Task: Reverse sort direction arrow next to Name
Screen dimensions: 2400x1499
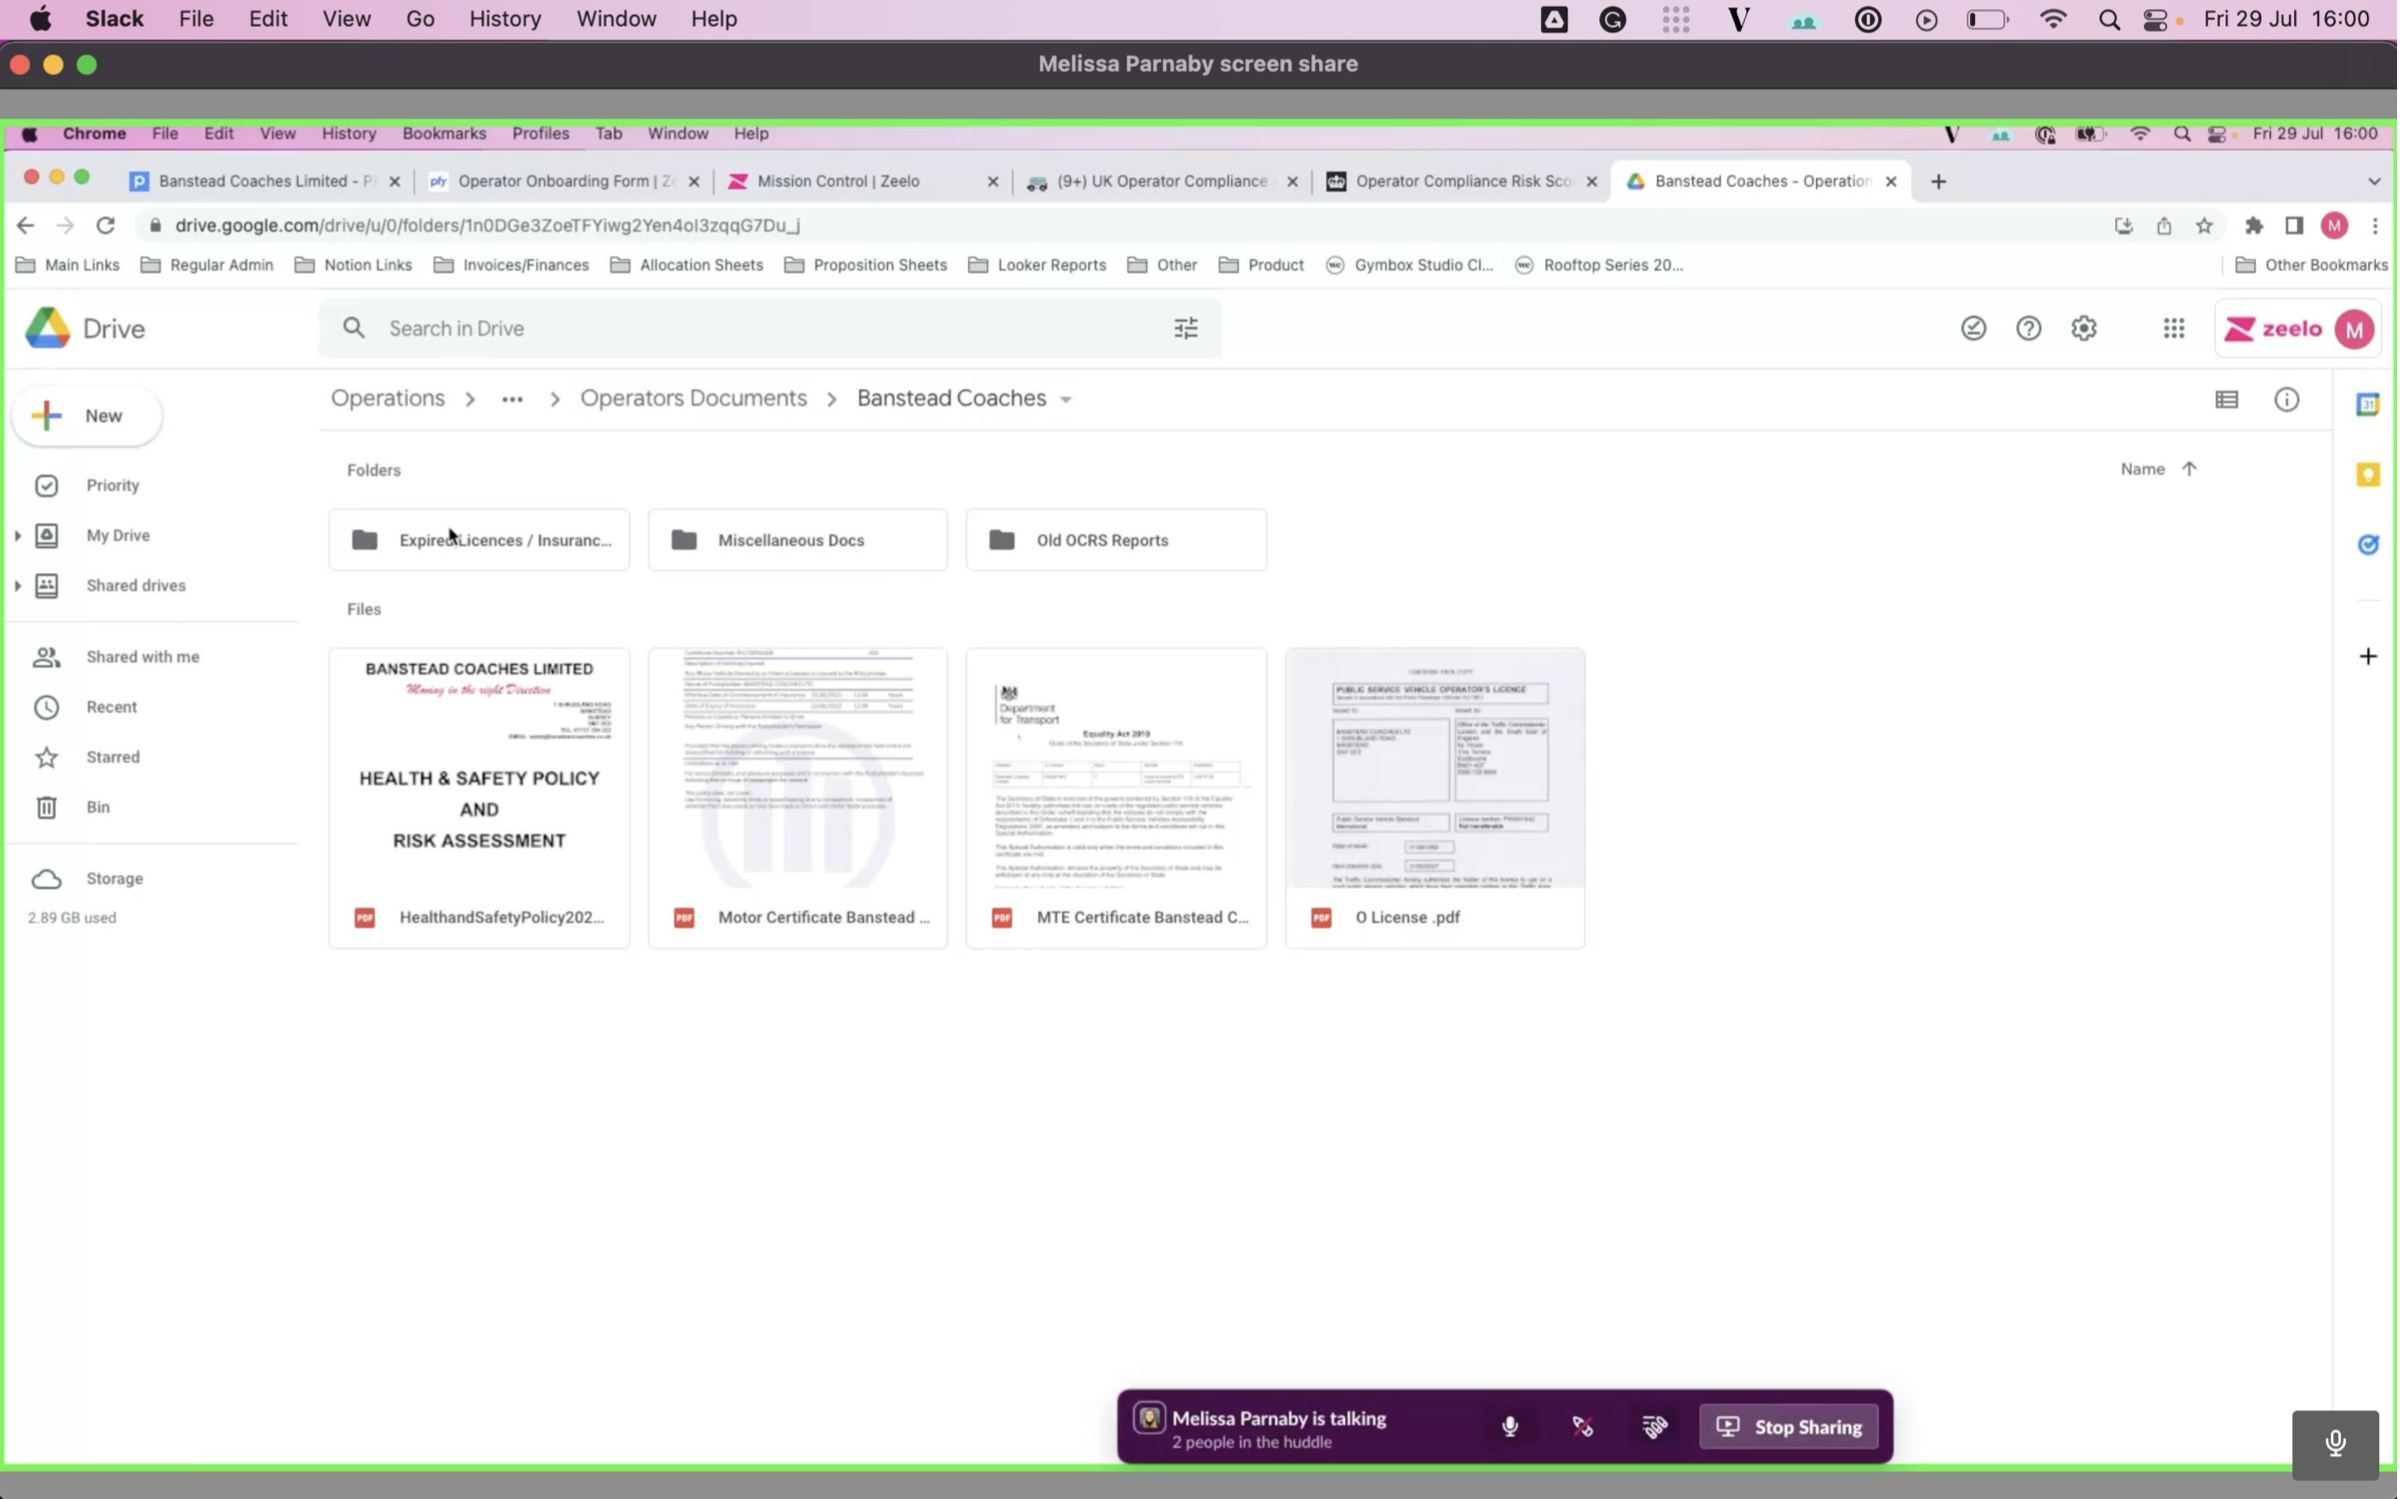Action: pos(2191,469)
